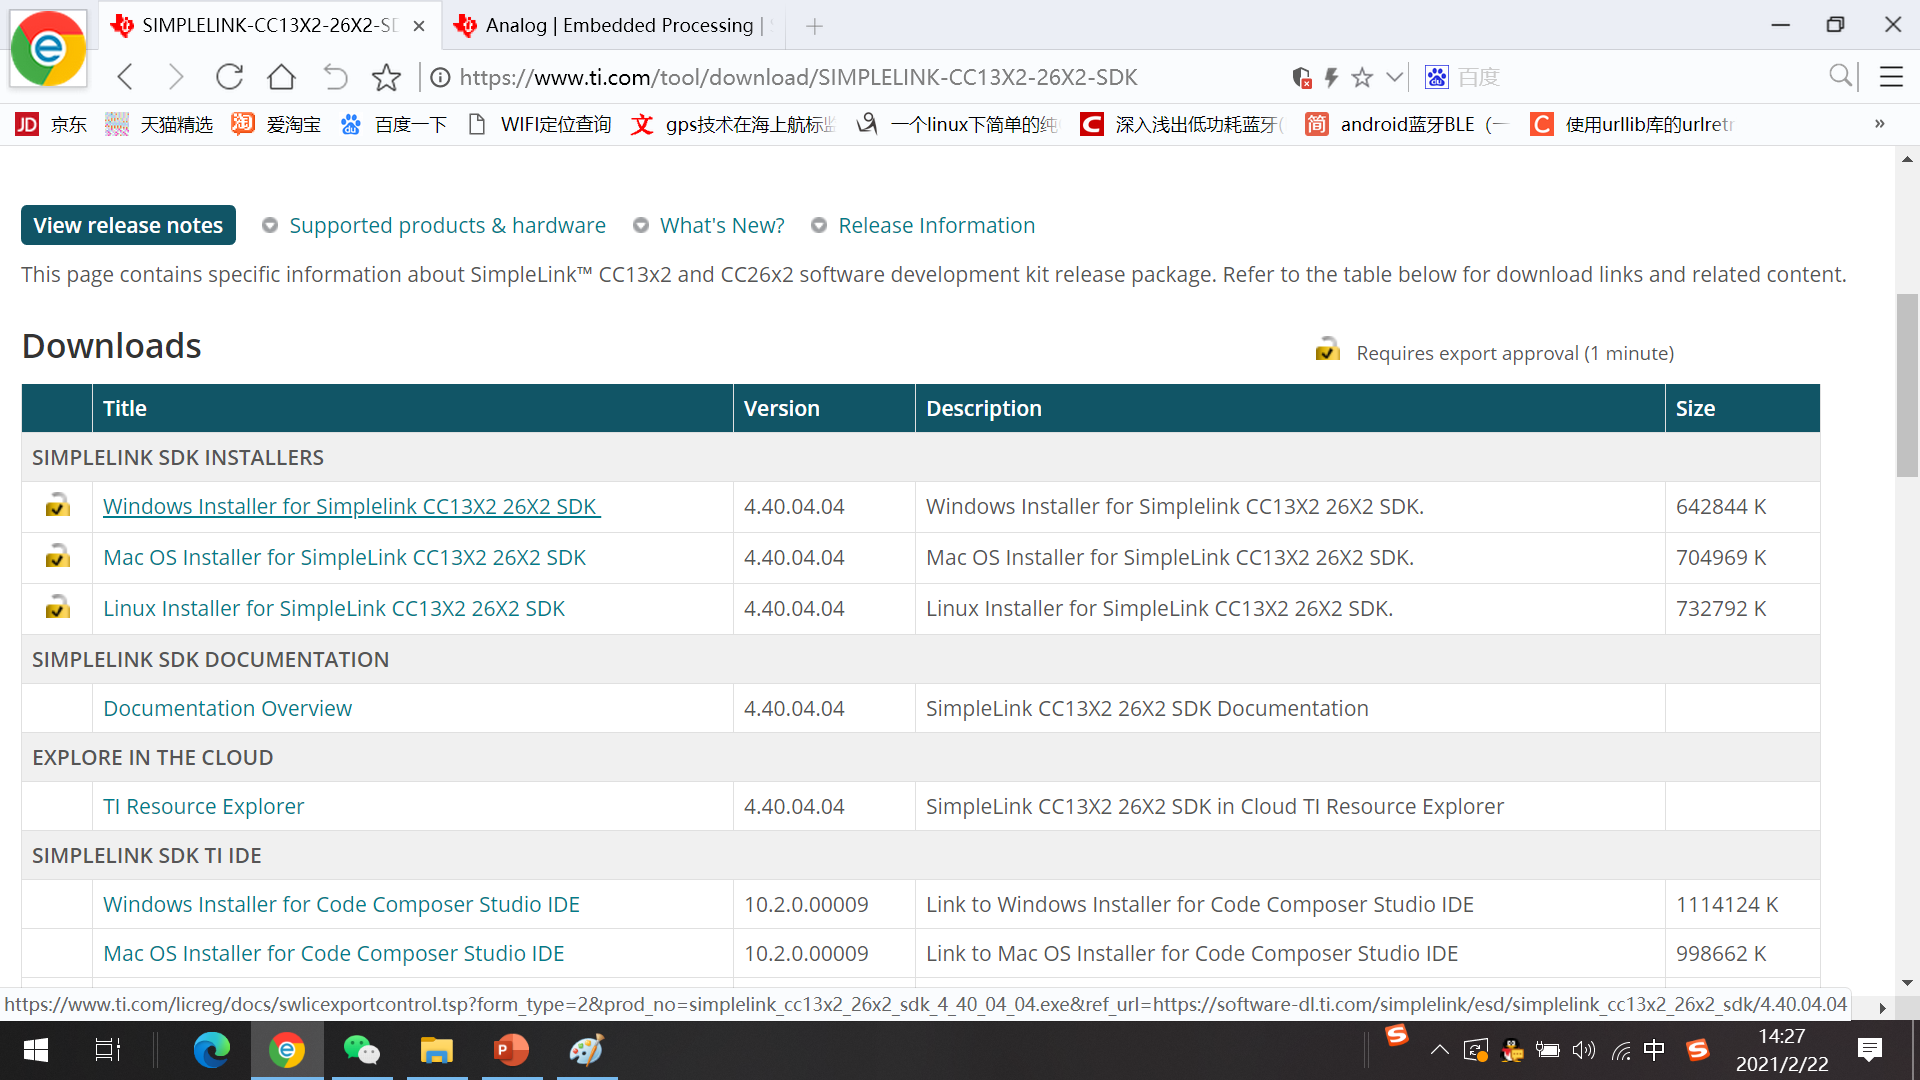Click the vertical page scrollbar thumb
The image size is (1920, 1080).
click(x=1907, y=385)
